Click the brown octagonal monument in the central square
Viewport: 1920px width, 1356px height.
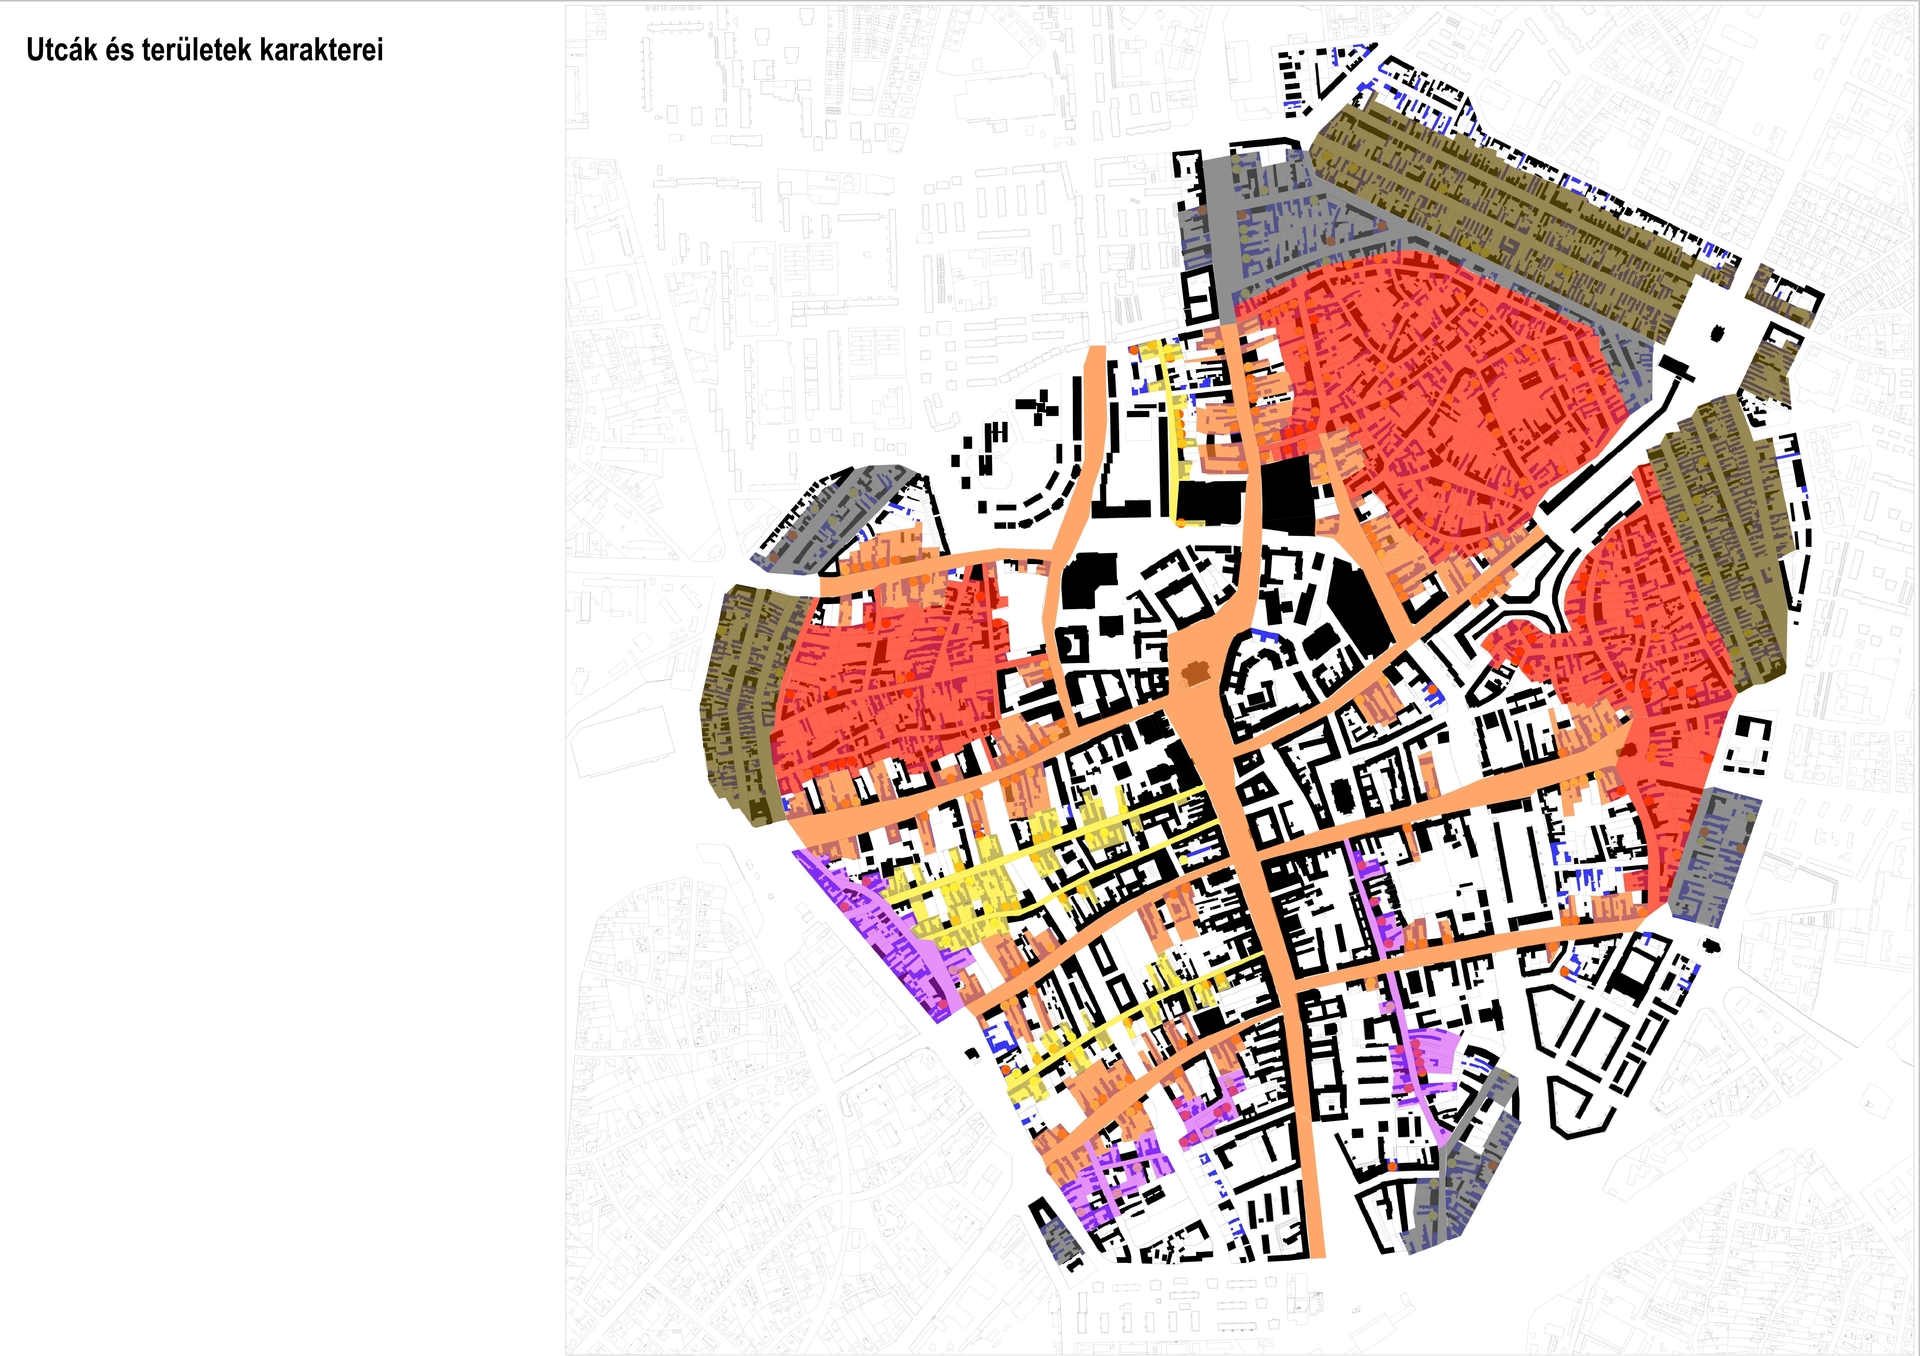point(1195,675)
